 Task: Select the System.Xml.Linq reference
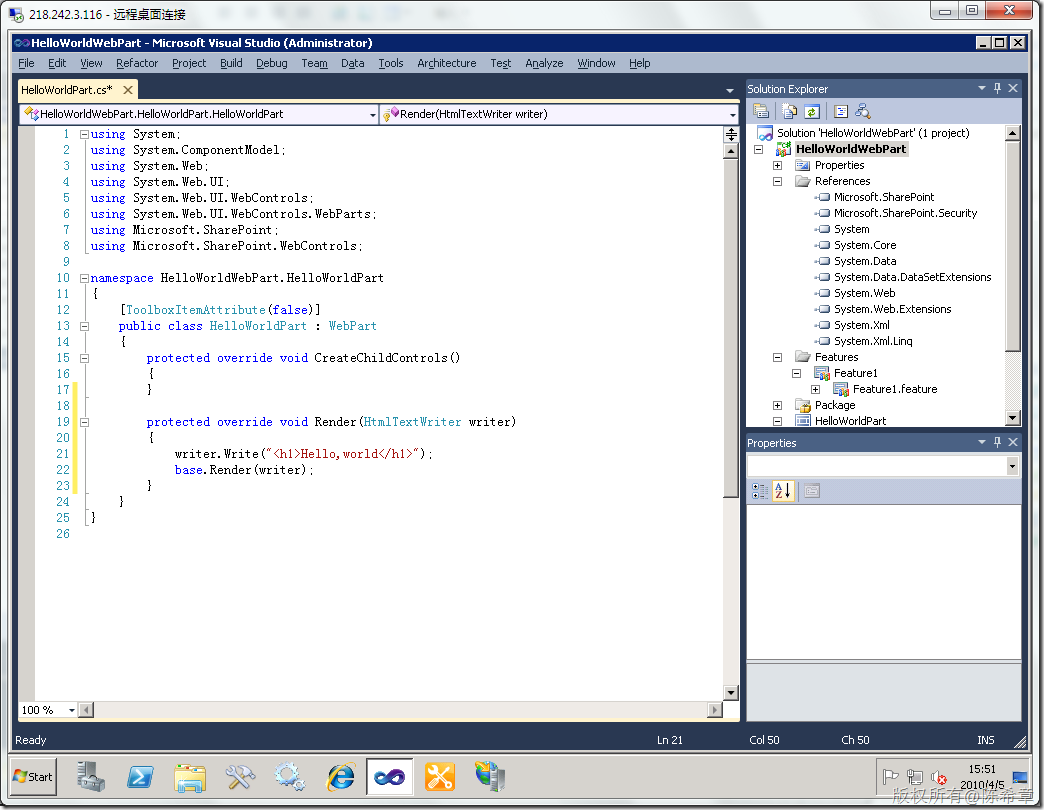[873, 341]
